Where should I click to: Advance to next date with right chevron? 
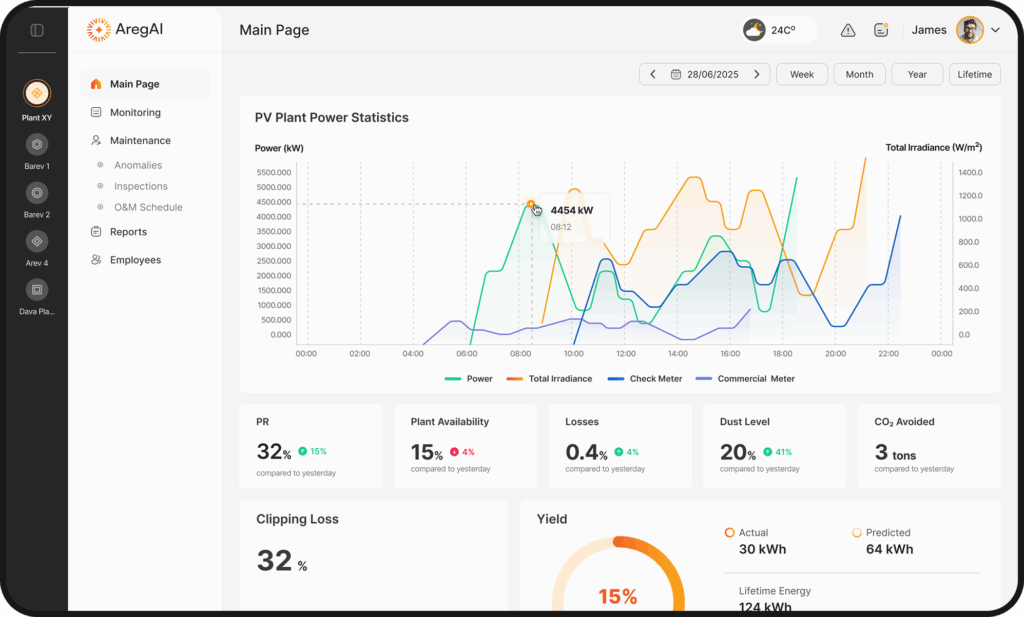pyautogui.click(x=757, y=74)
